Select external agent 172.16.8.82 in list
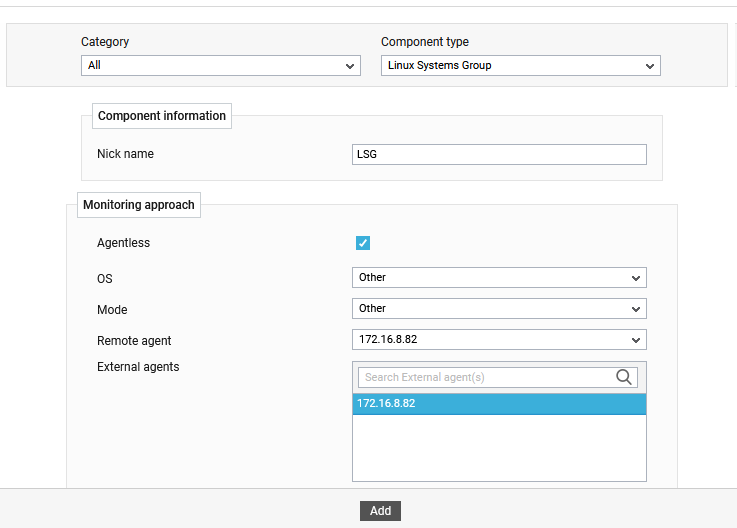 coord(499,404)
